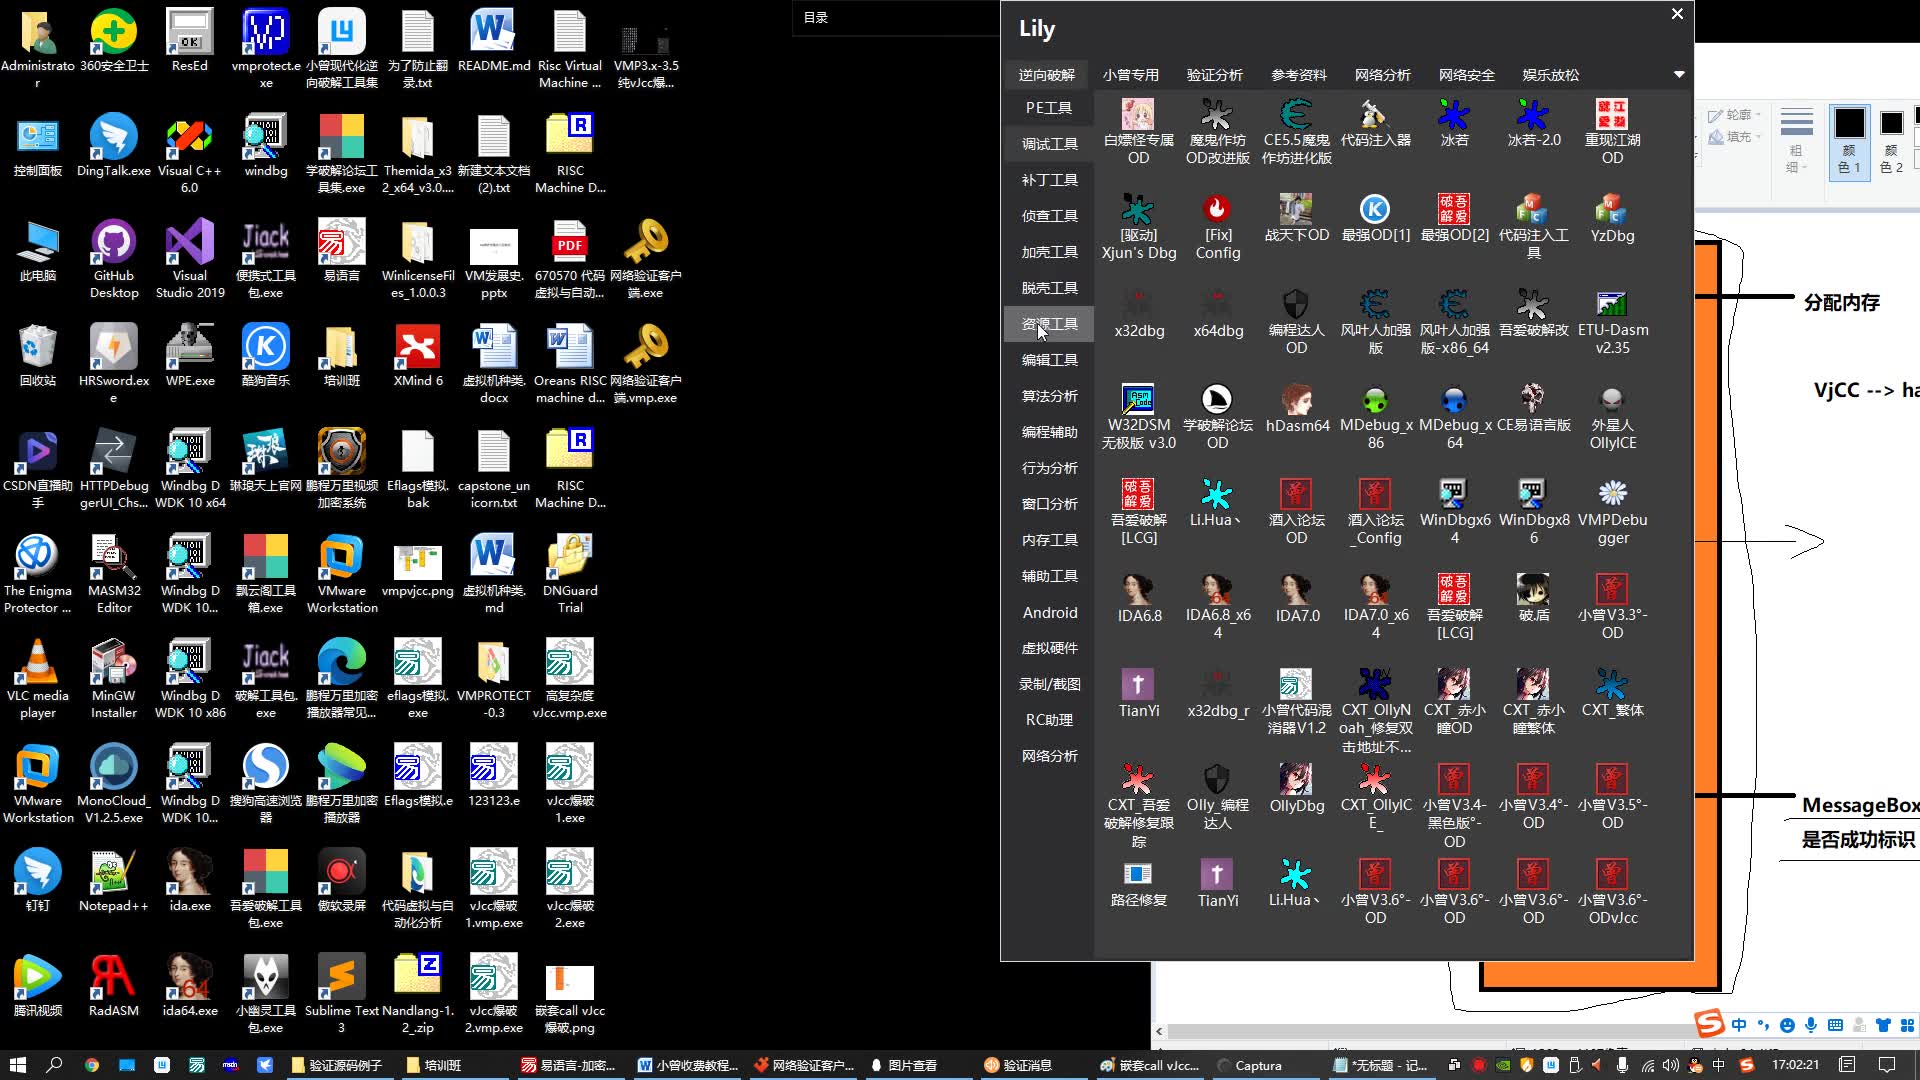Close the Lily panel window
1920x1080 pixels.
point(1677,14)
